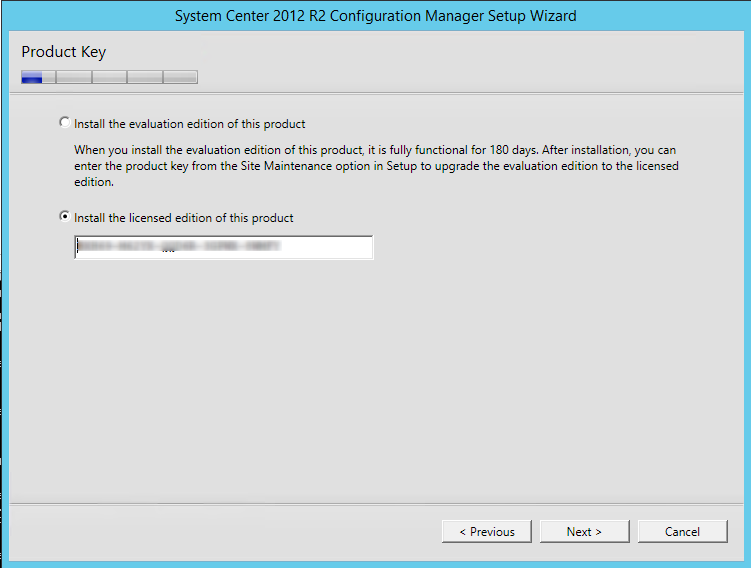
Task: Cancel the setup wizard
Action: 683,532
